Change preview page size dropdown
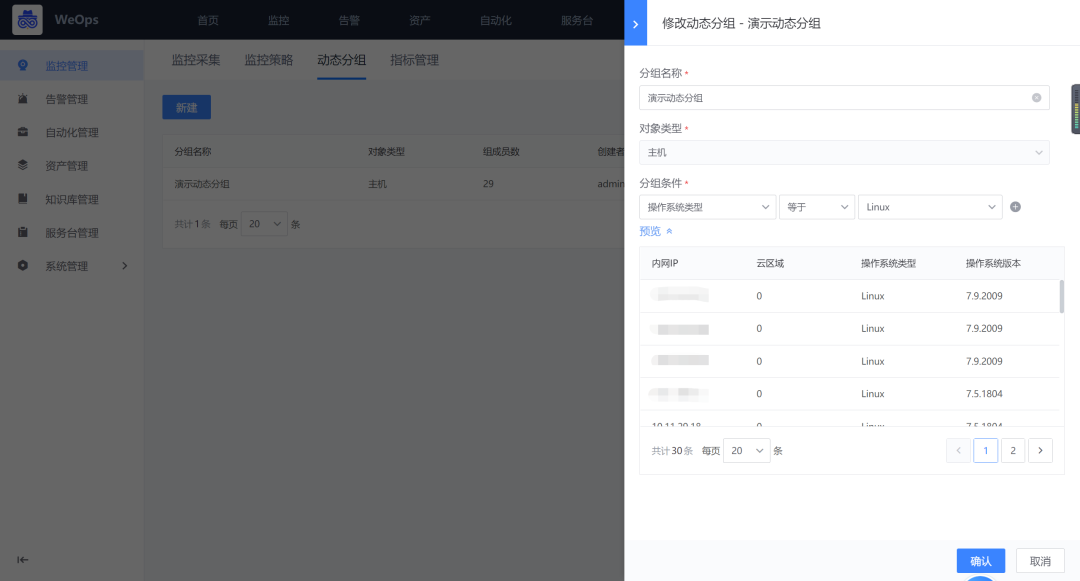This screenshot has height=581, width=1080. pyautogui.click(x=747, y=450)
